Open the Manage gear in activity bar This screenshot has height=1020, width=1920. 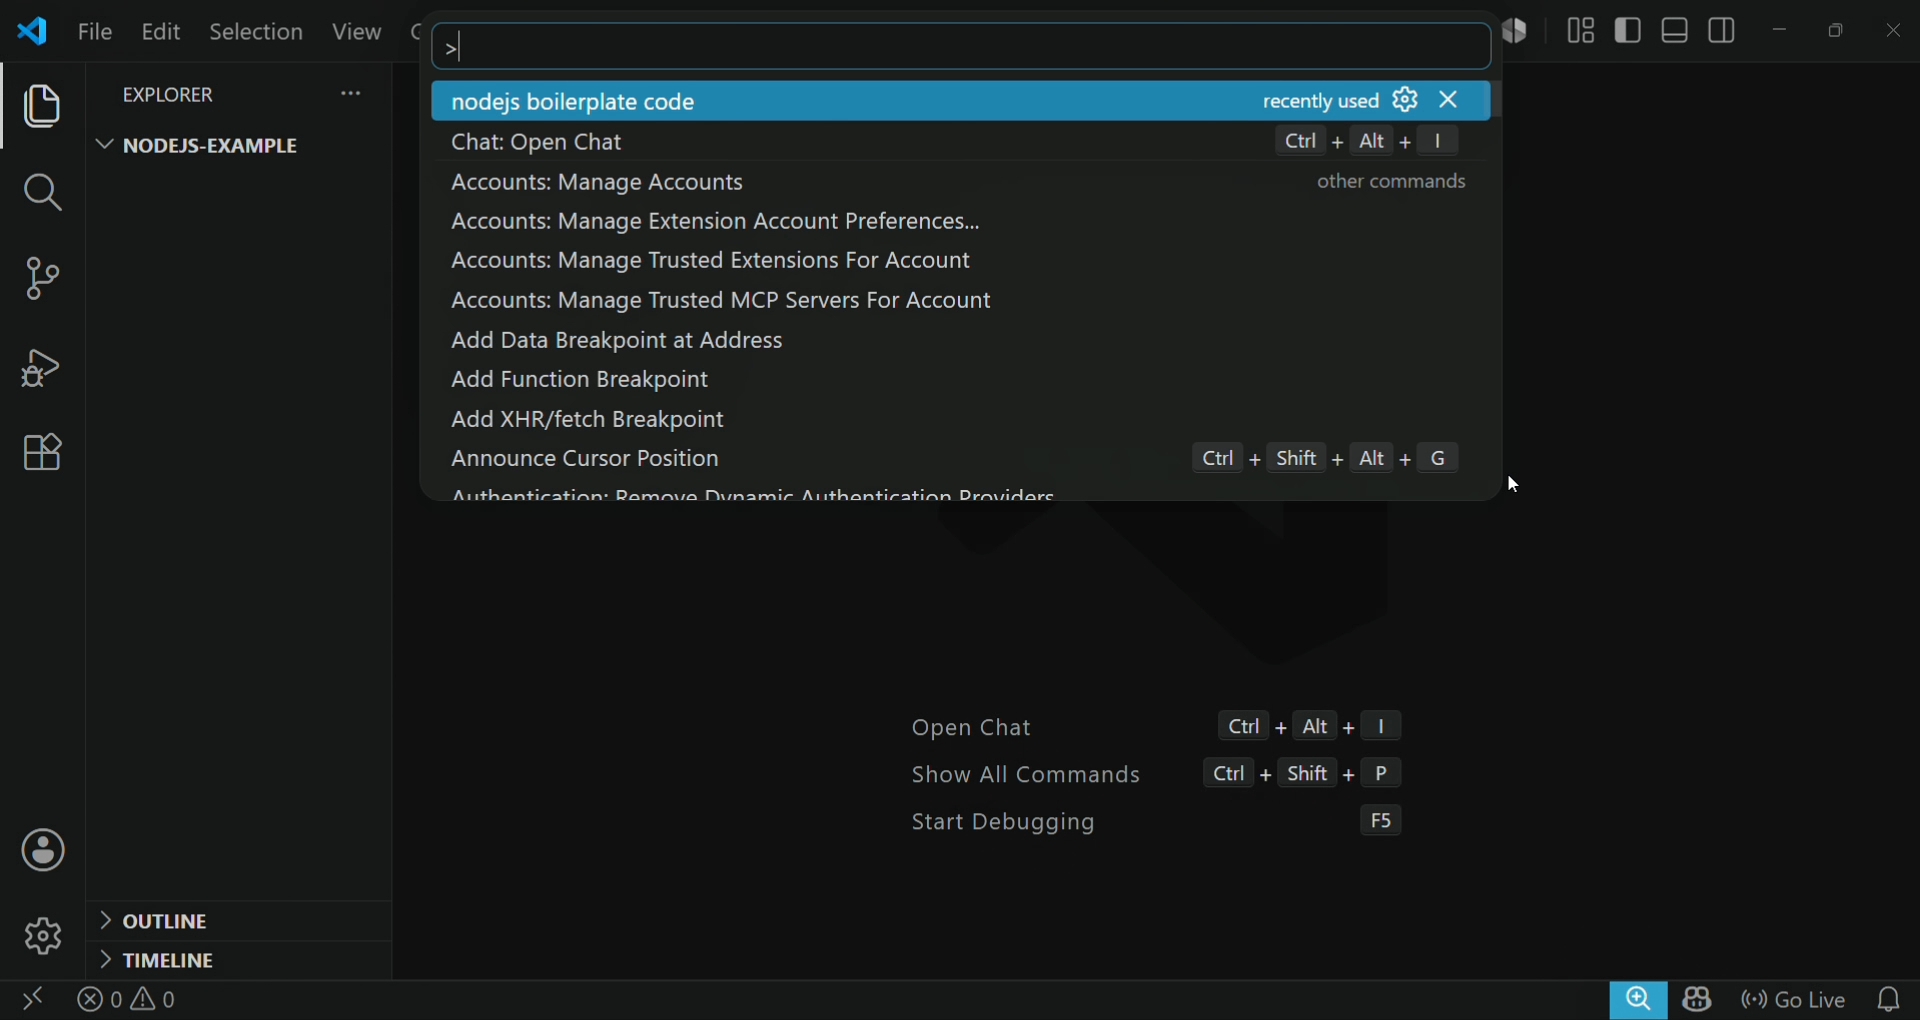point(43,937)
